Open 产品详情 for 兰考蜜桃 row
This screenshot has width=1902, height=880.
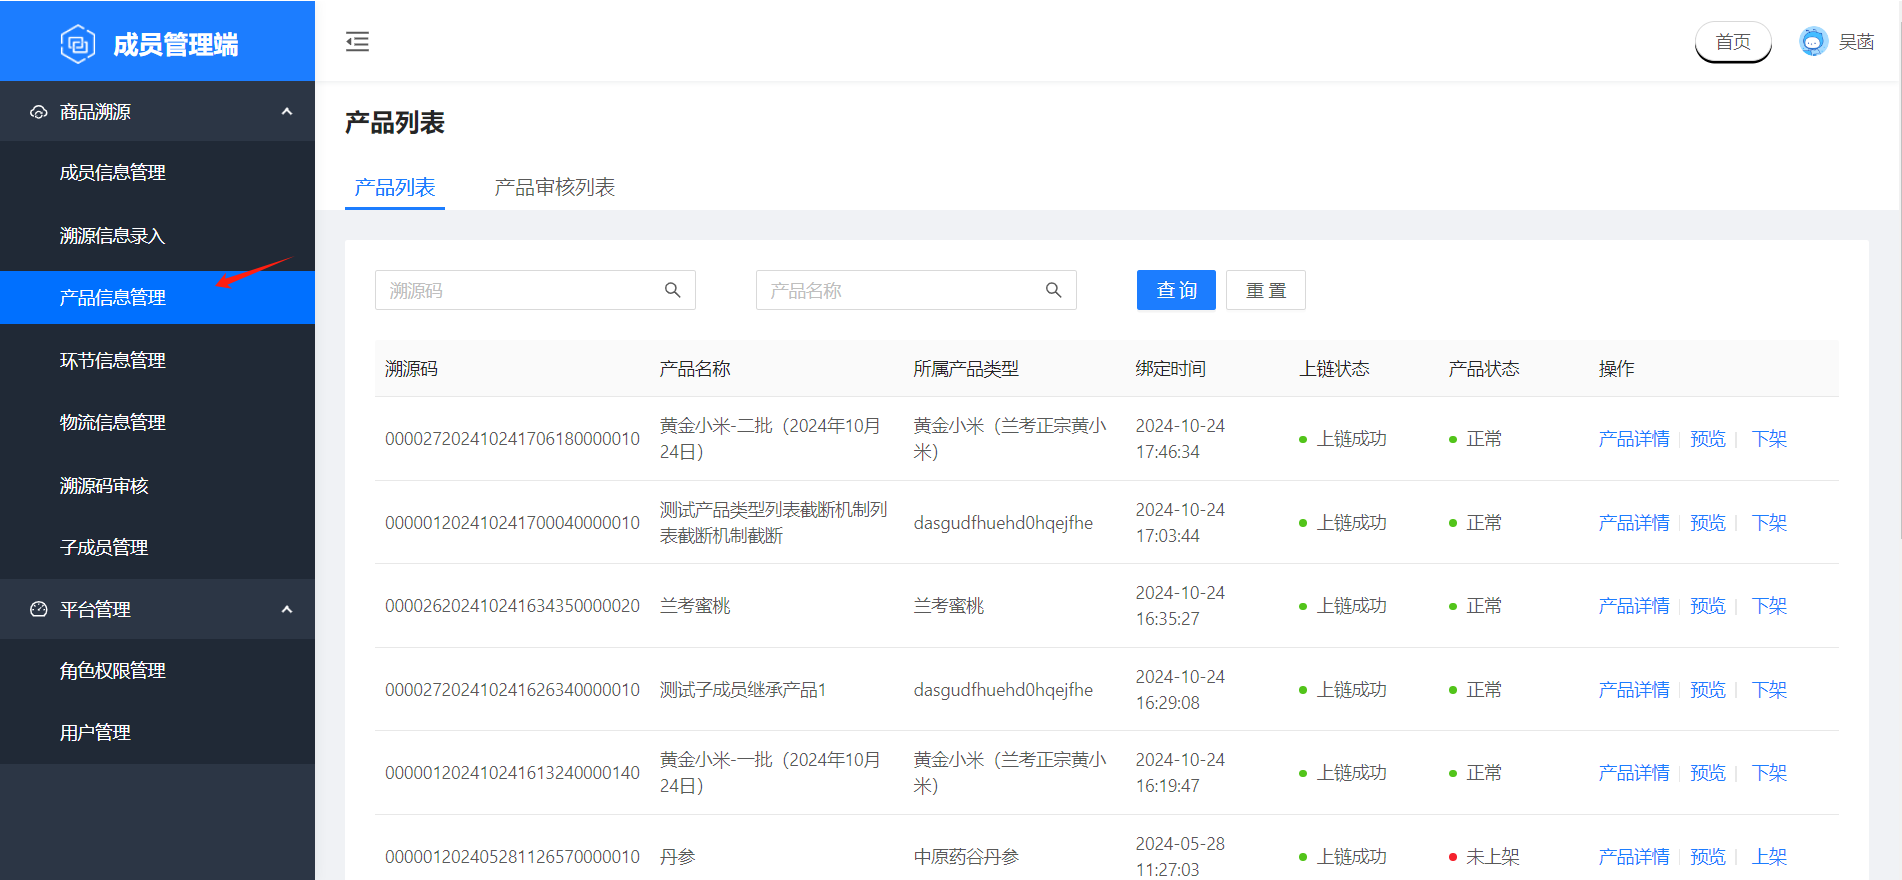click(x=1633, y=606)
